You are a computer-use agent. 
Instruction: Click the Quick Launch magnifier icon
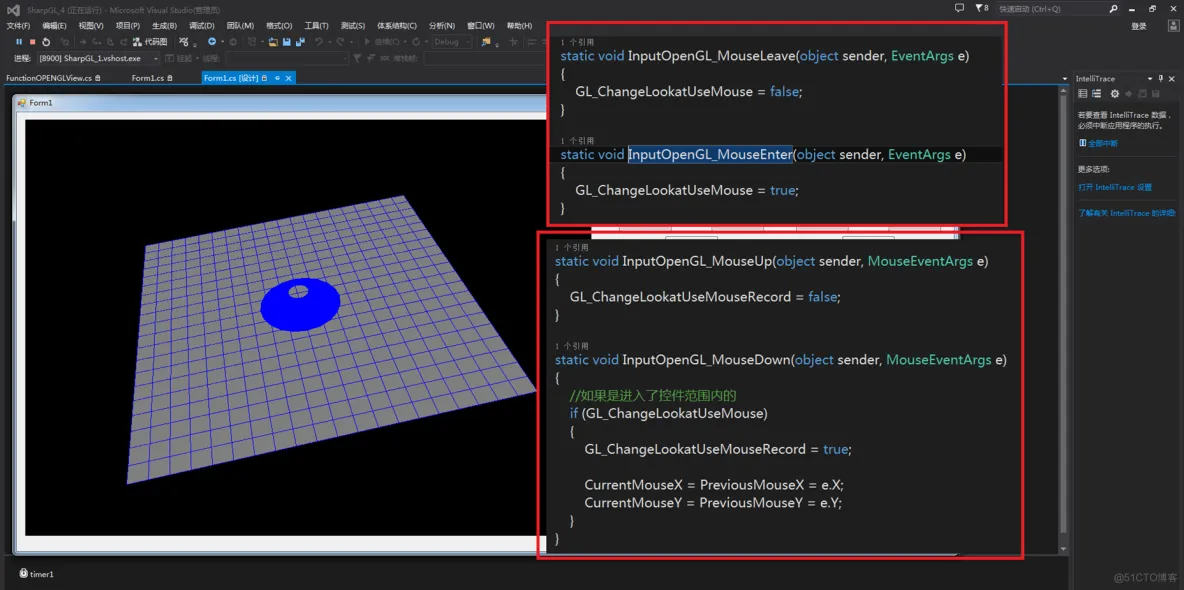pos(1114,8)
